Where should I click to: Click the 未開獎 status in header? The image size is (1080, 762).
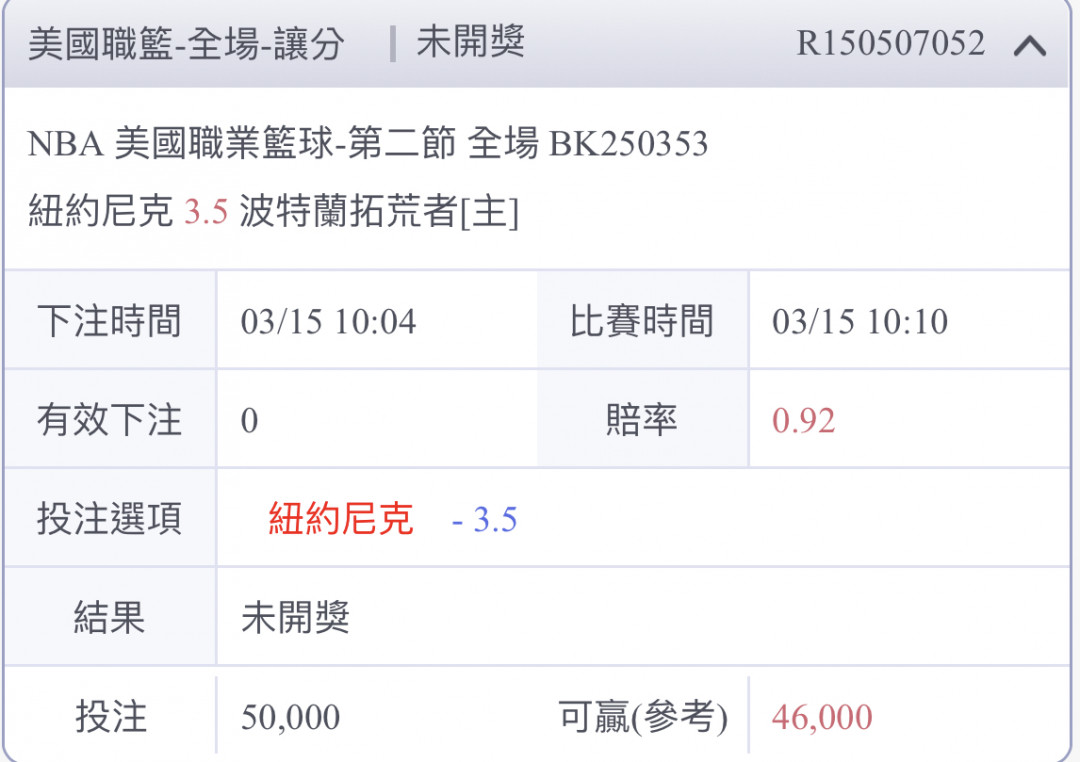[x=471, y=42]
